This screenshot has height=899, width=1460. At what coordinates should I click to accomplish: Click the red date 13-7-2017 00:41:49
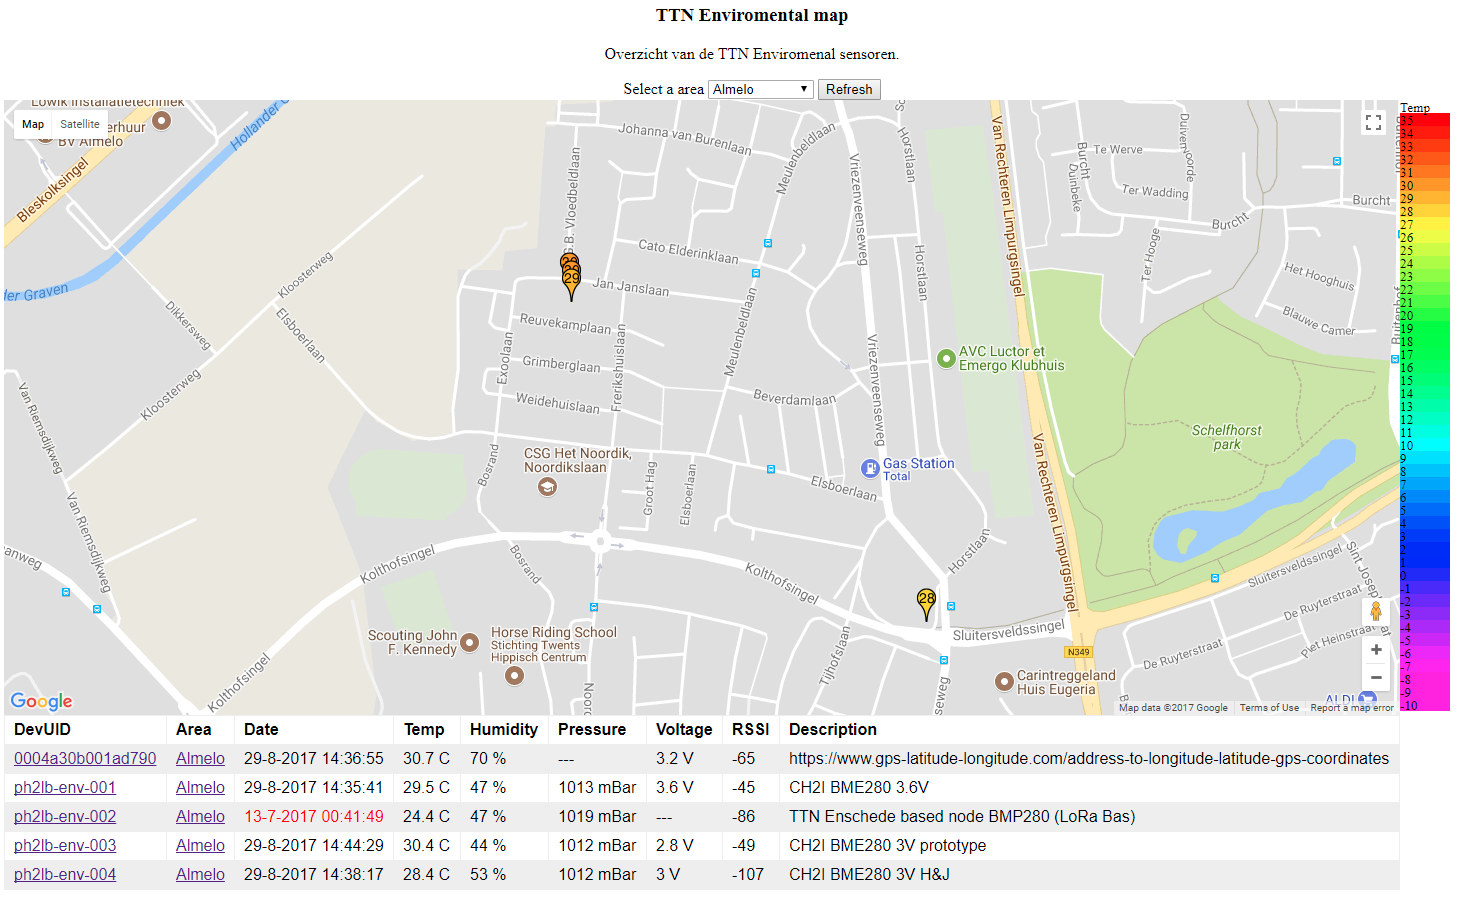click(314, 816)
